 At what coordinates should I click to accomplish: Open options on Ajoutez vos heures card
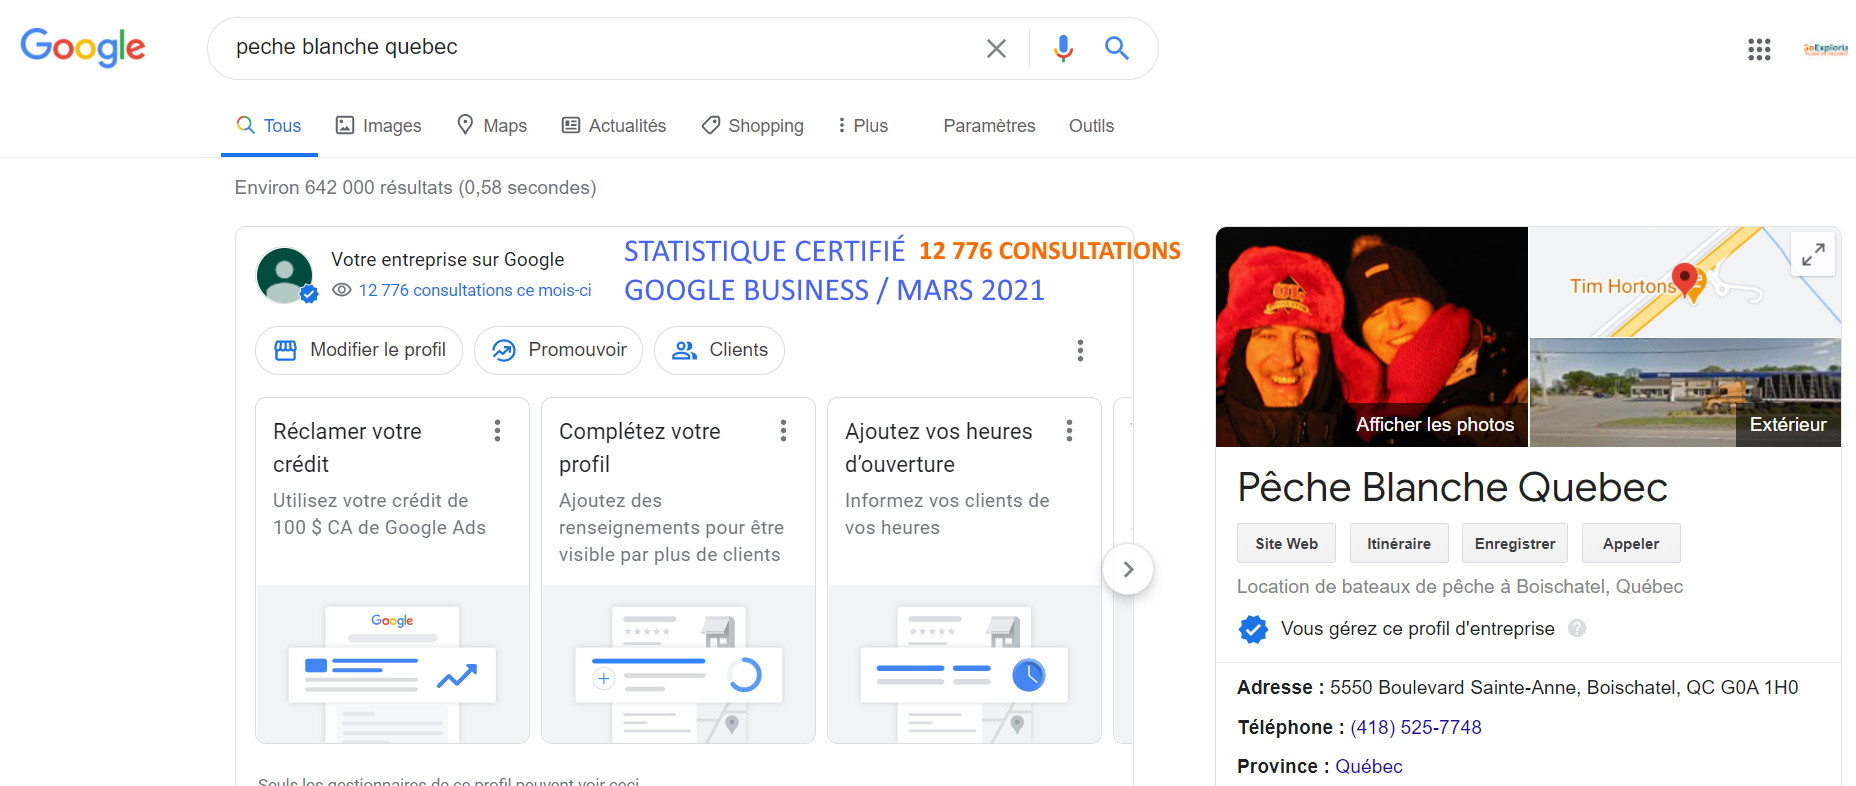[x=1069, y=431]
